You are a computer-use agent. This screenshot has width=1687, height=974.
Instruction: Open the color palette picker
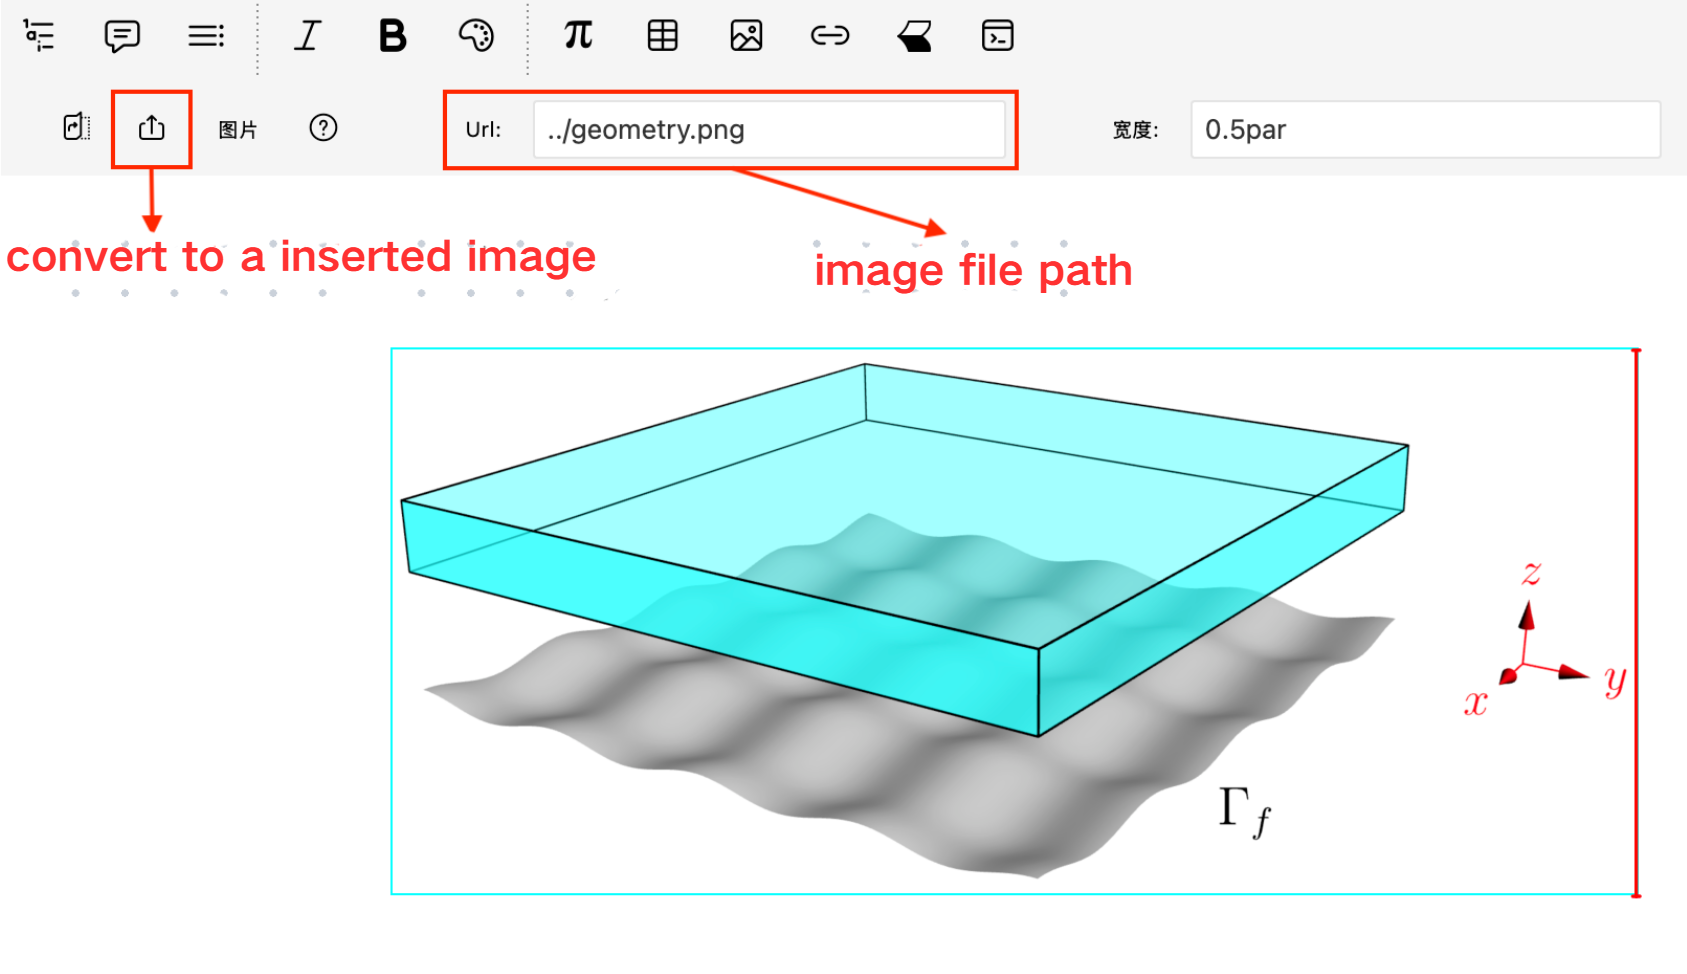point(476,36)
